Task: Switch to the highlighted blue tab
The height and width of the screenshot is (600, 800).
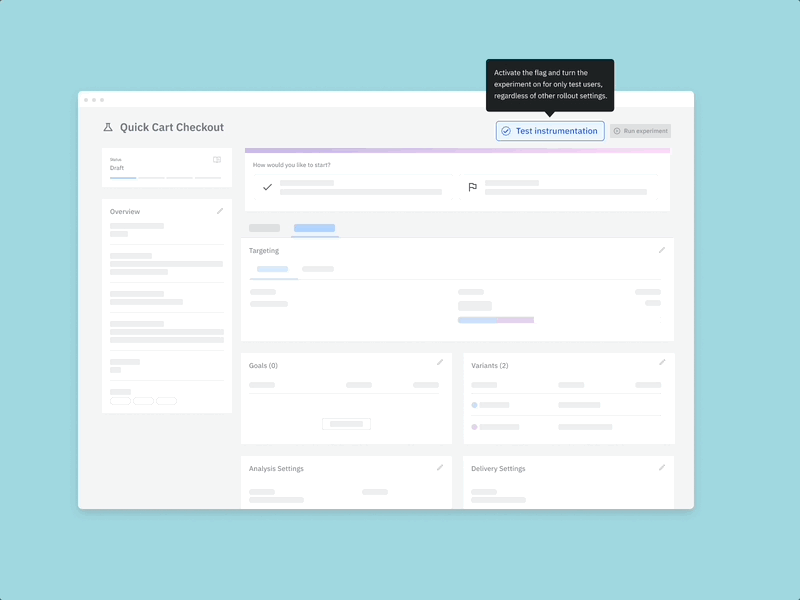Action: point(314,227)
